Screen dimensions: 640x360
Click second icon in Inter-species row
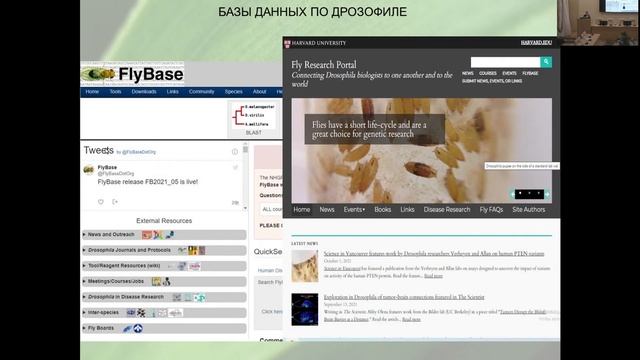point(141,313)
